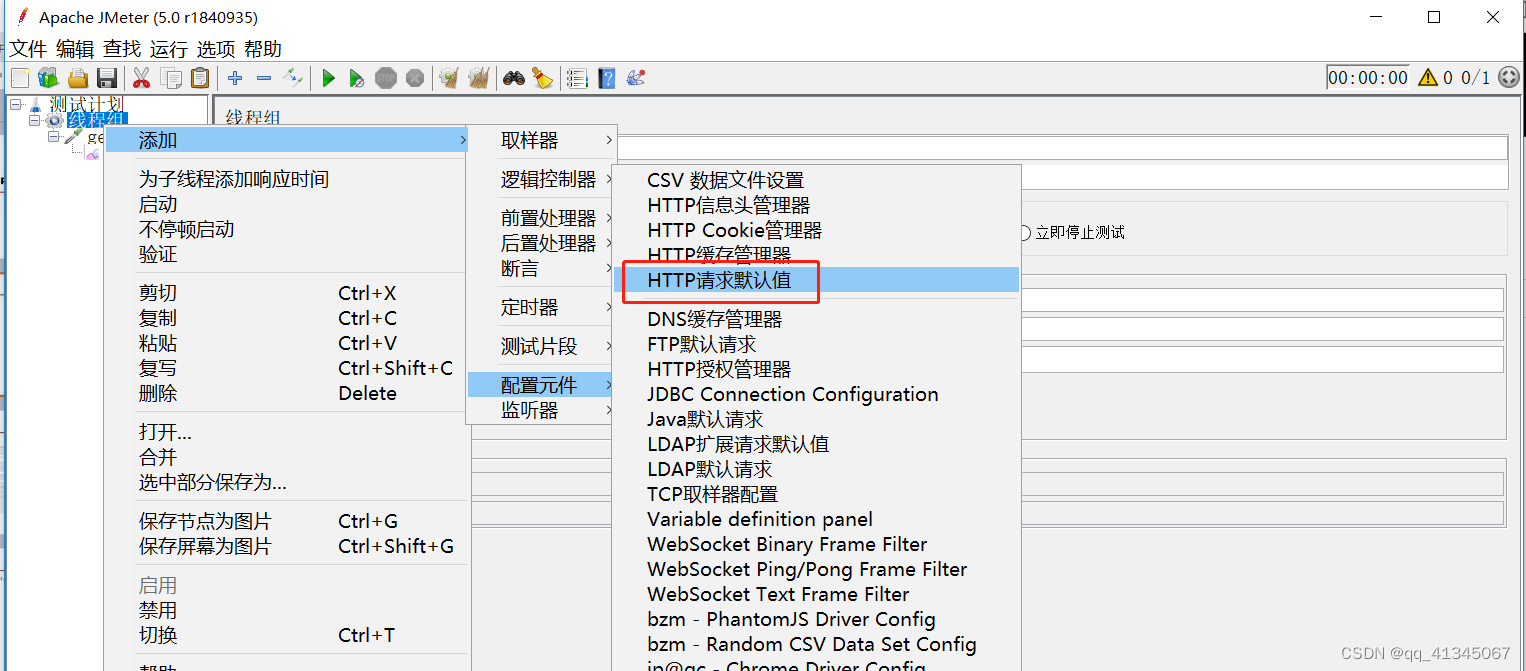Expand the 添加 submenu entry
1526x671 pixels.
coord(286,141)
